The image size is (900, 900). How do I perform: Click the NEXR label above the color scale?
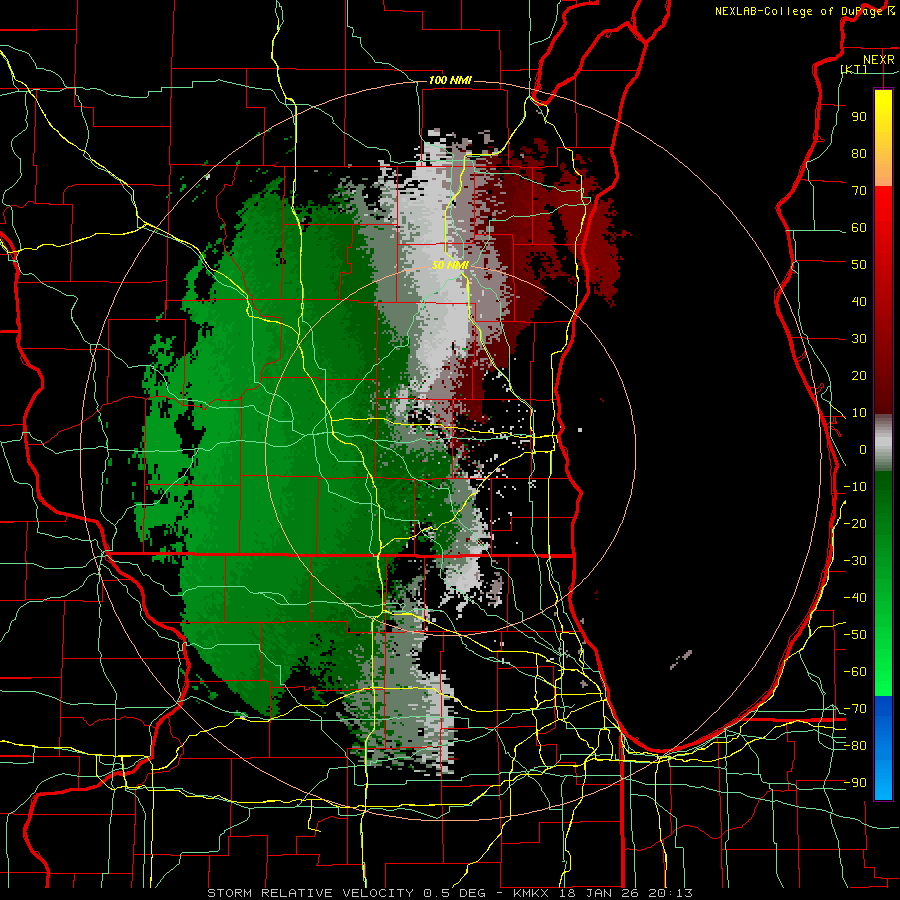(x=879, y=60)
